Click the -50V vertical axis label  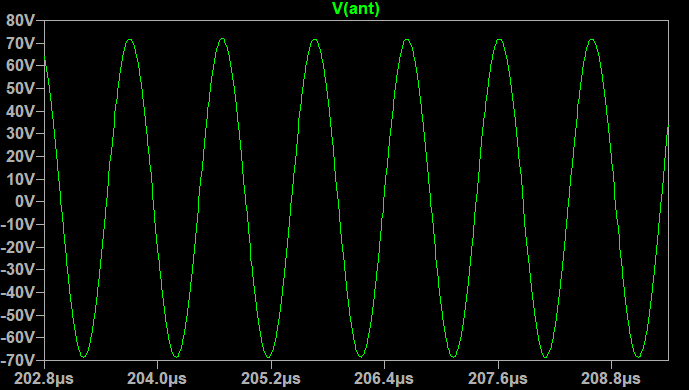[x=18, y=315]
